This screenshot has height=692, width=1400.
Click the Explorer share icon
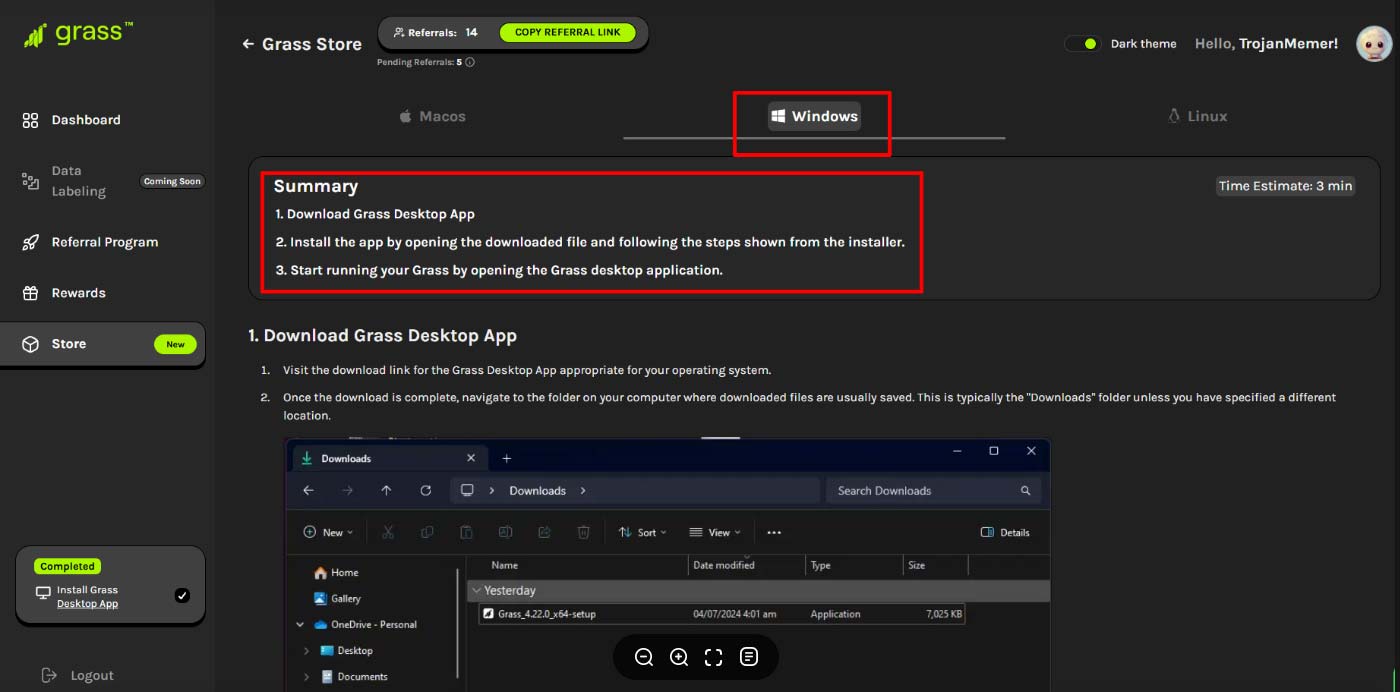545,532
